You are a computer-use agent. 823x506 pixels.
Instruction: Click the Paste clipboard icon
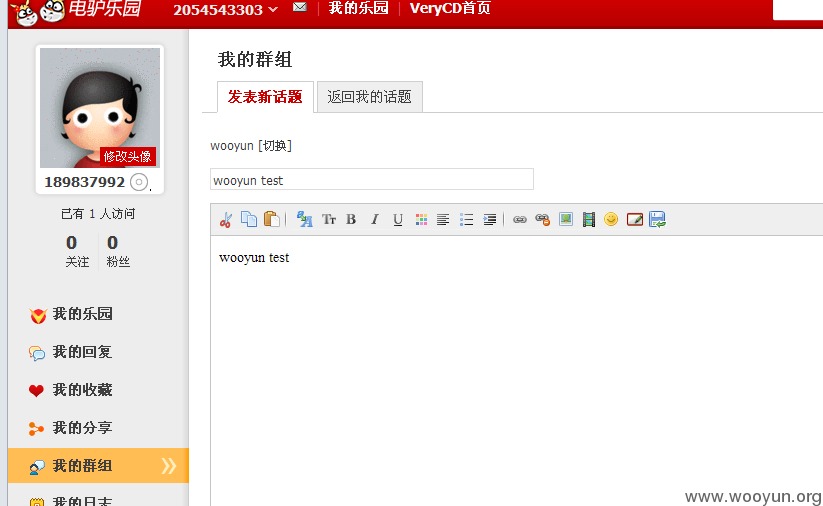(271, 219)
